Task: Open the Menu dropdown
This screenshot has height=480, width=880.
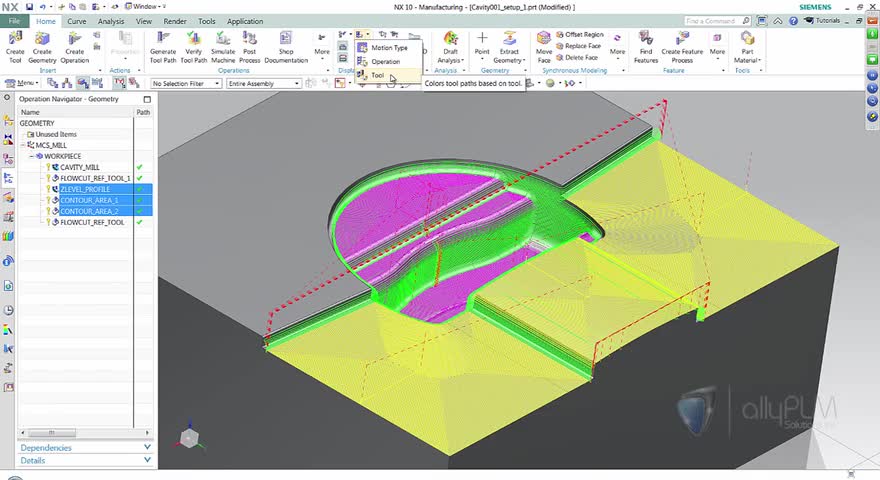Action: (x=21, y=83)
